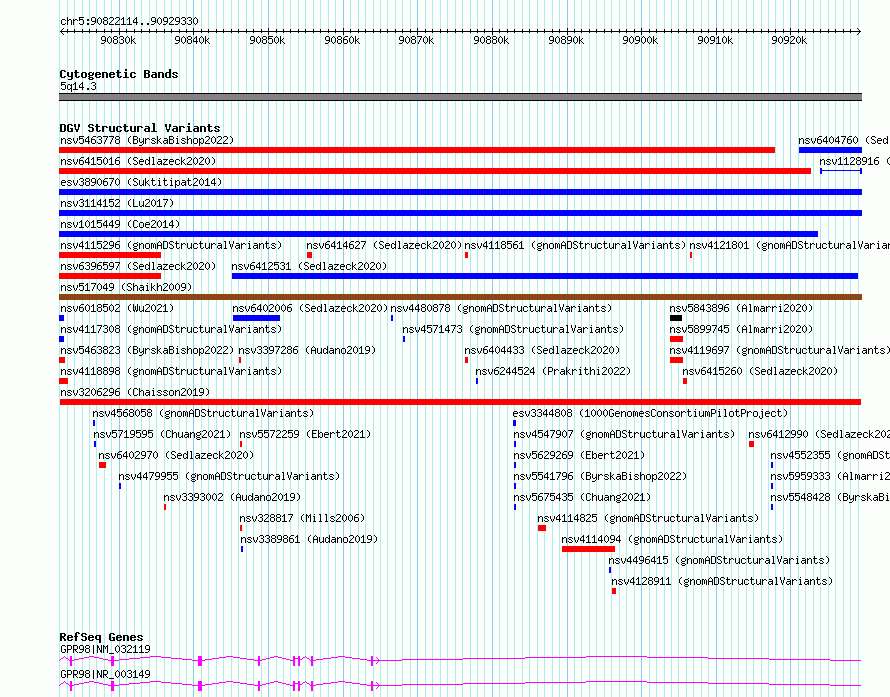Viewport: 890px width, 697px height.
Task: Select variant esv3344808 1000Genomes pilot label
Action: point(650,413)
